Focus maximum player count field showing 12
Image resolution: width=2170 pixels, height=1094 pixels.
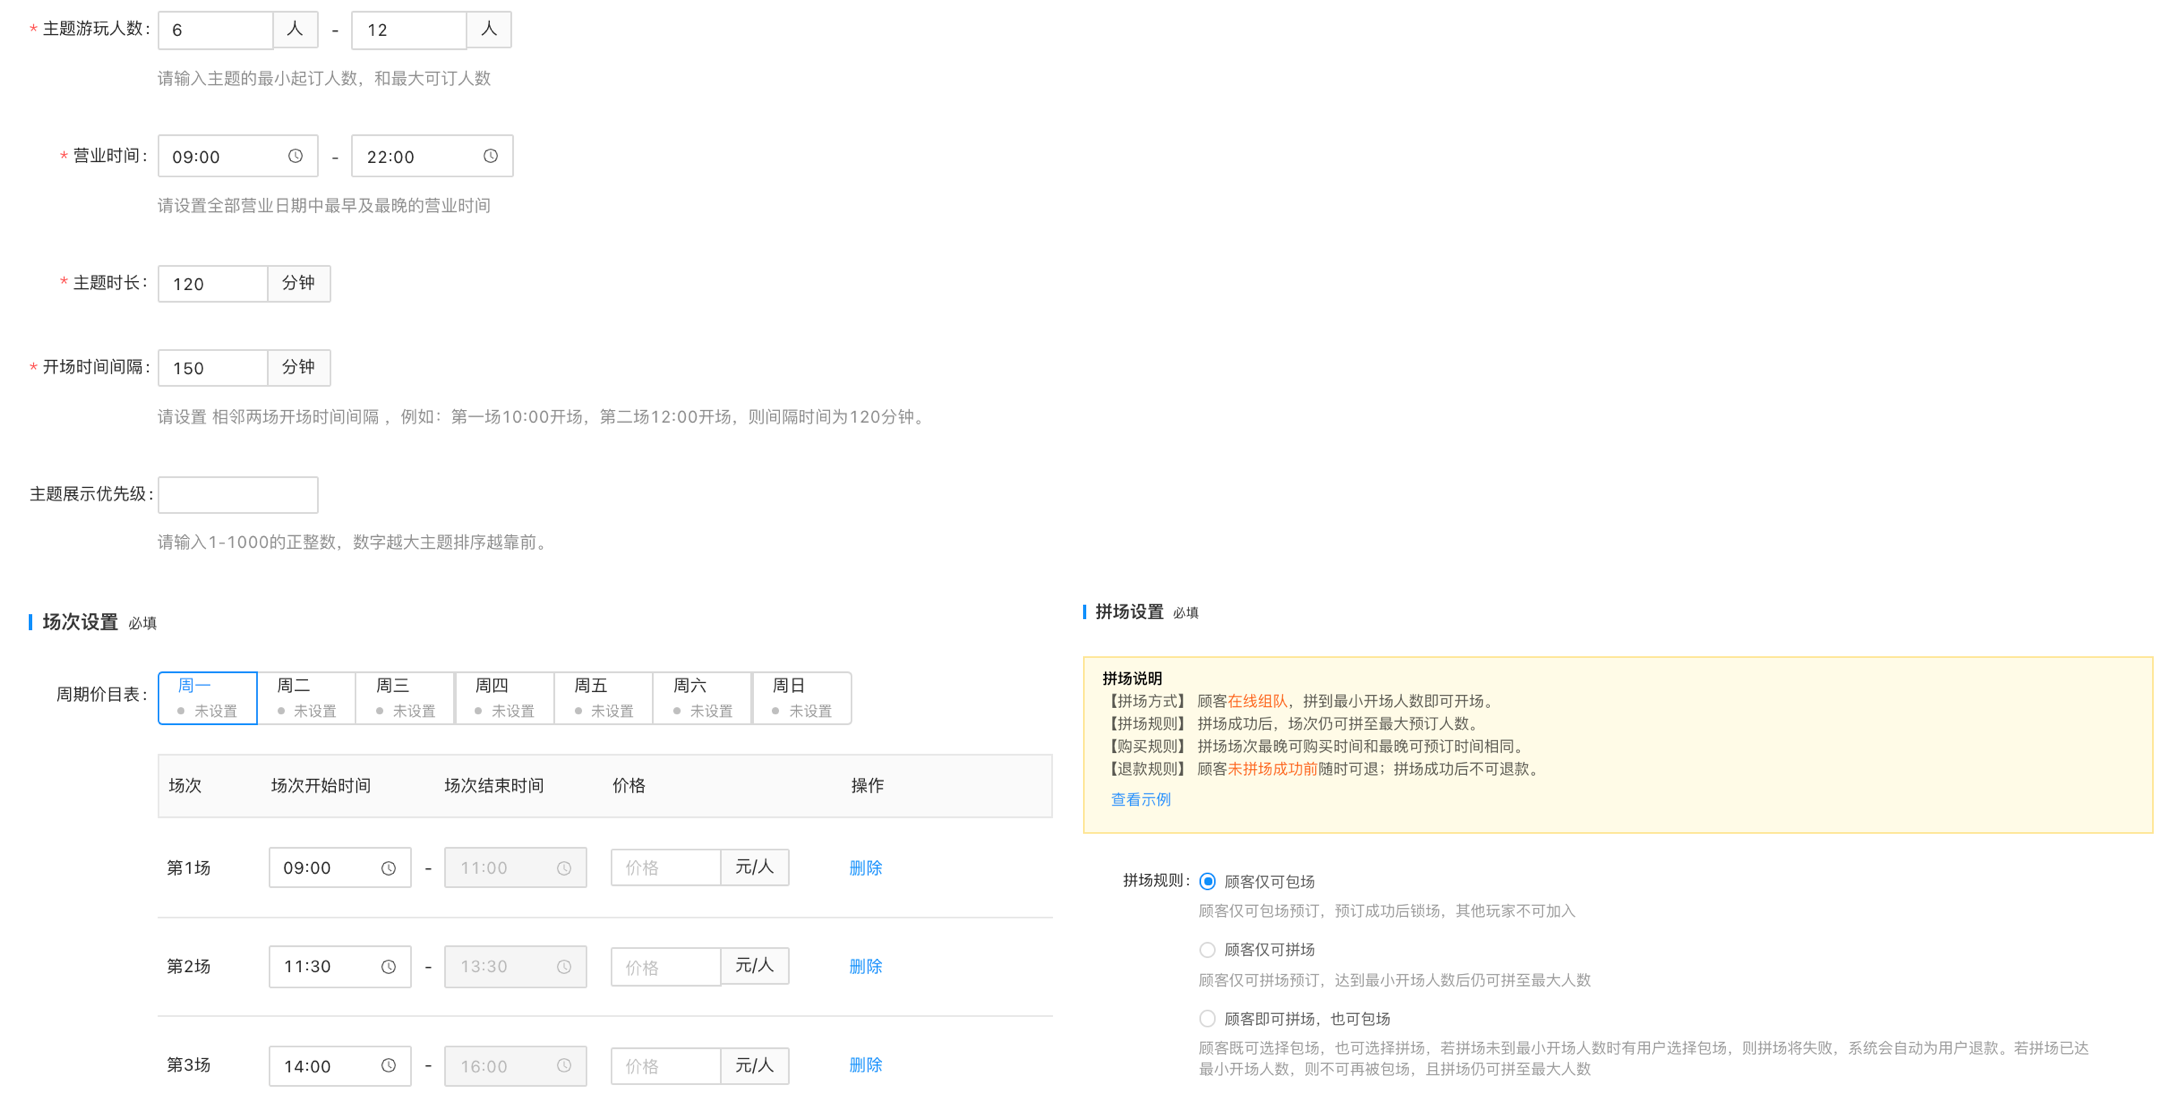[409, 30]
